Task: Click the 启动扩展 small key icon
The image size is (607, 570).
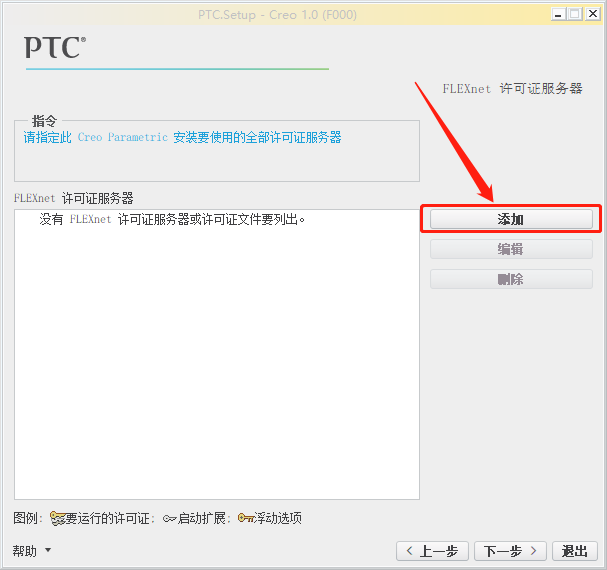Action: tap(169, 518)
